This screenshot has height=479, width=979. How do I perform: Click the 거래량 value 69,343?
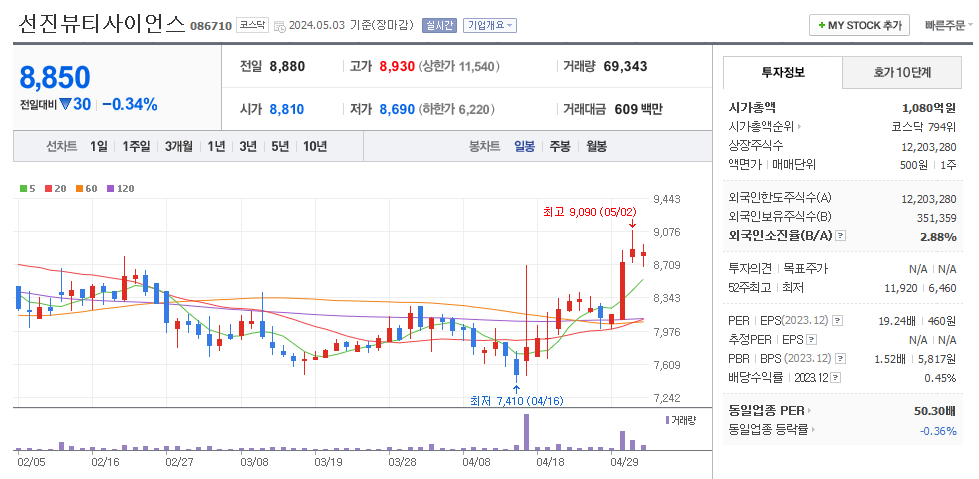click(626, 66)
